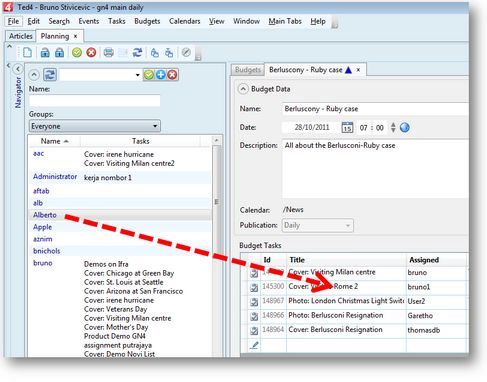Image resolution: width=487 pixels, height=382 pixels.
Task: Click the printer icon in the toolbar
Action: pos(109,53)
